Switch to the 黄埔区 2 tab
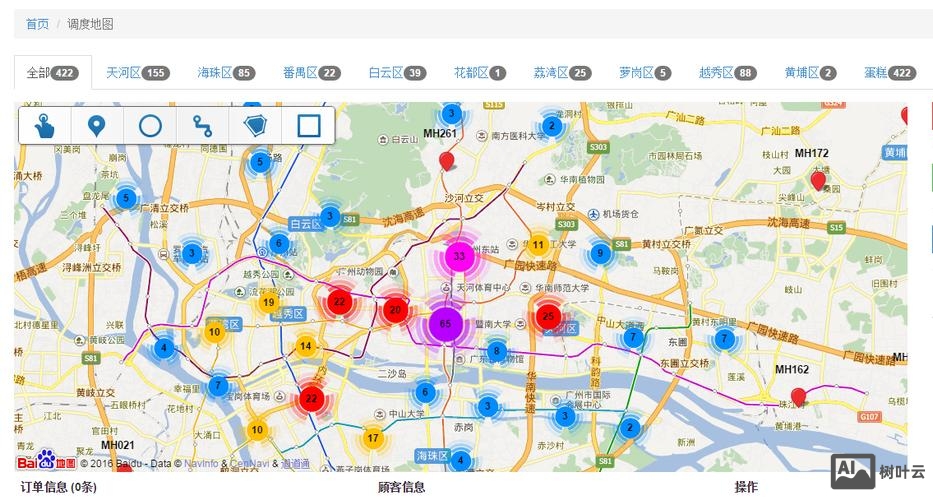 [810, 73]
